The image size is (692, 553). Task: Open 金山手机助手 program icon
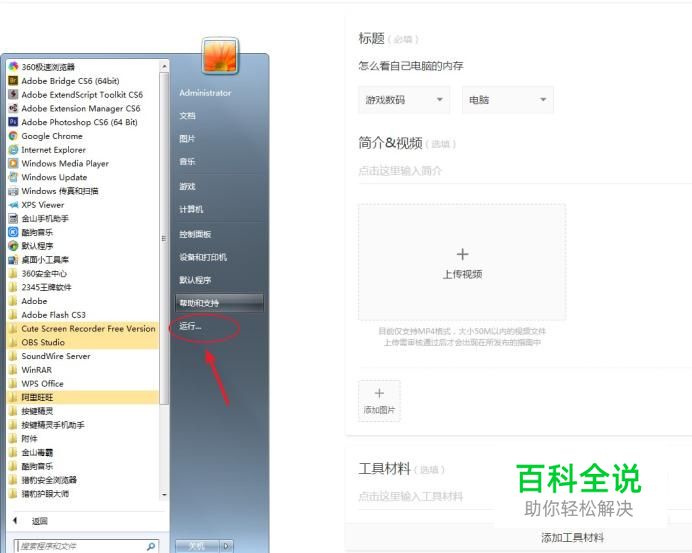13,218
